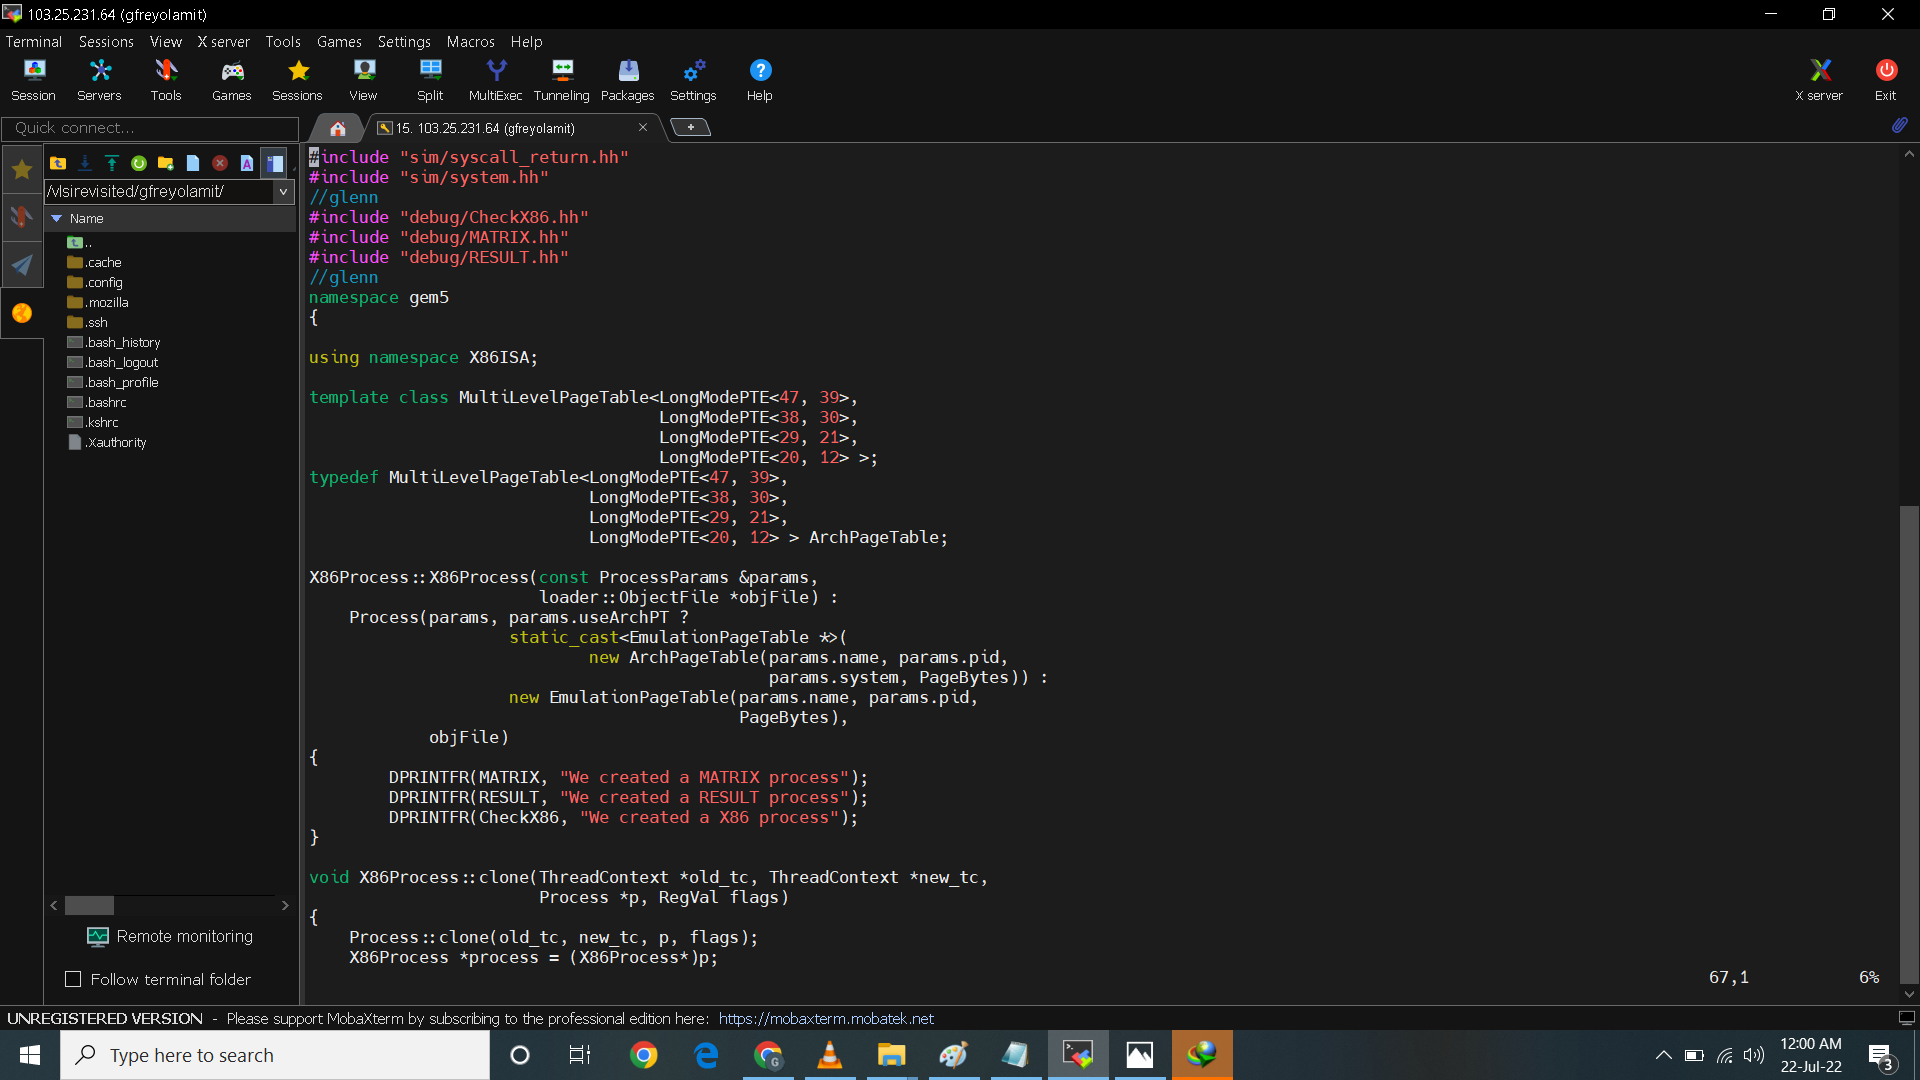Refresh the SFTP folder listing

point(139,163)
